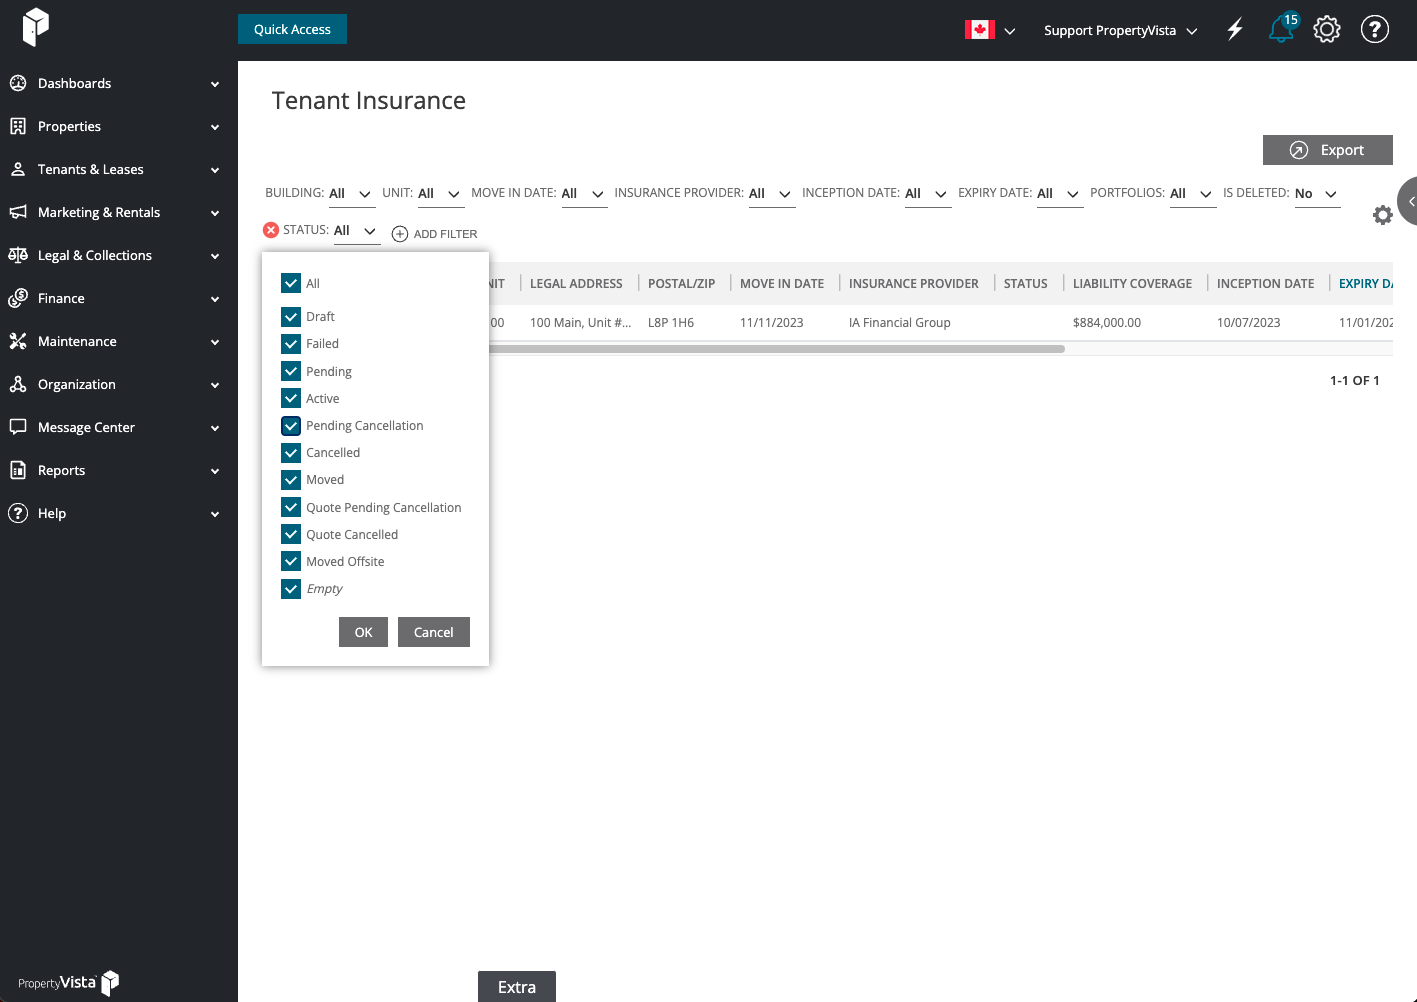Sort by Expiry Date column header
Screen dimensions: 1417x1002
pos(1365,284)
